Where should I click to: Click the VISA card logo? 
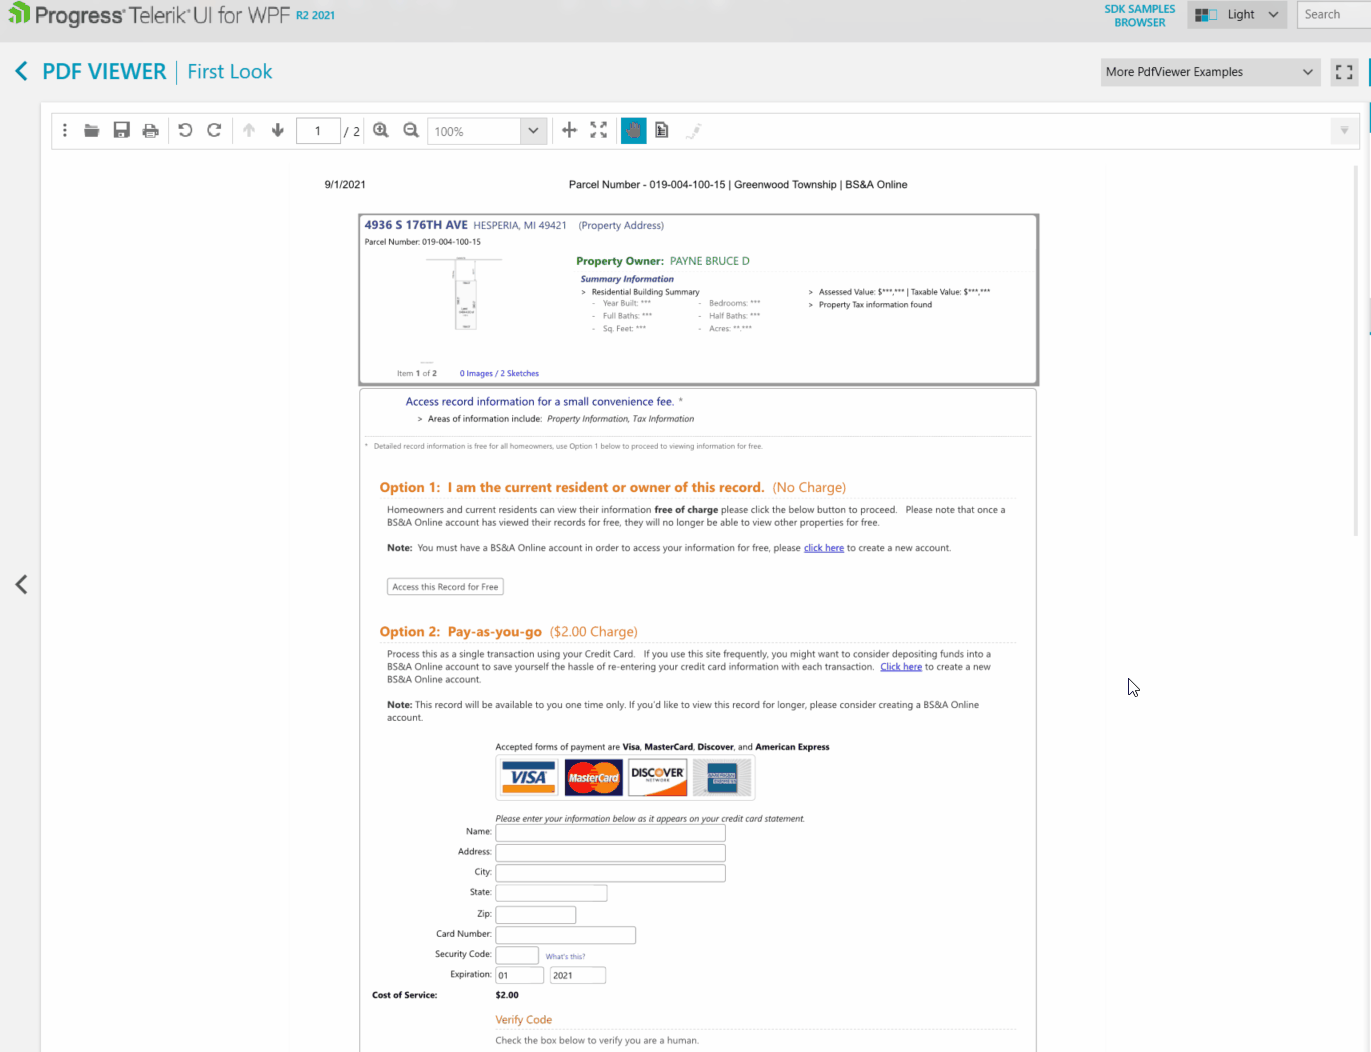point(528,777)
